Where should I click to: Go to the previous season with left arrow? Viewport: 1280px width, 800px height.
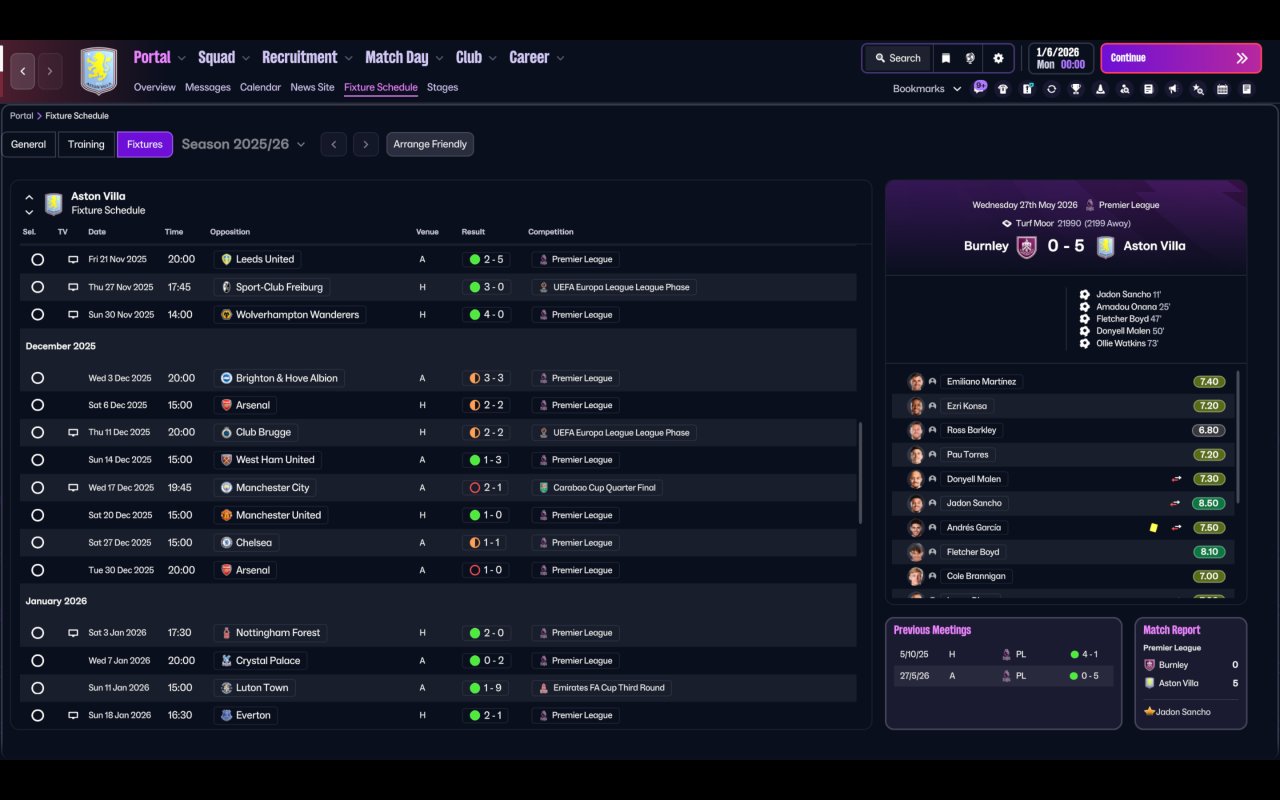click(x=334, y=144)
